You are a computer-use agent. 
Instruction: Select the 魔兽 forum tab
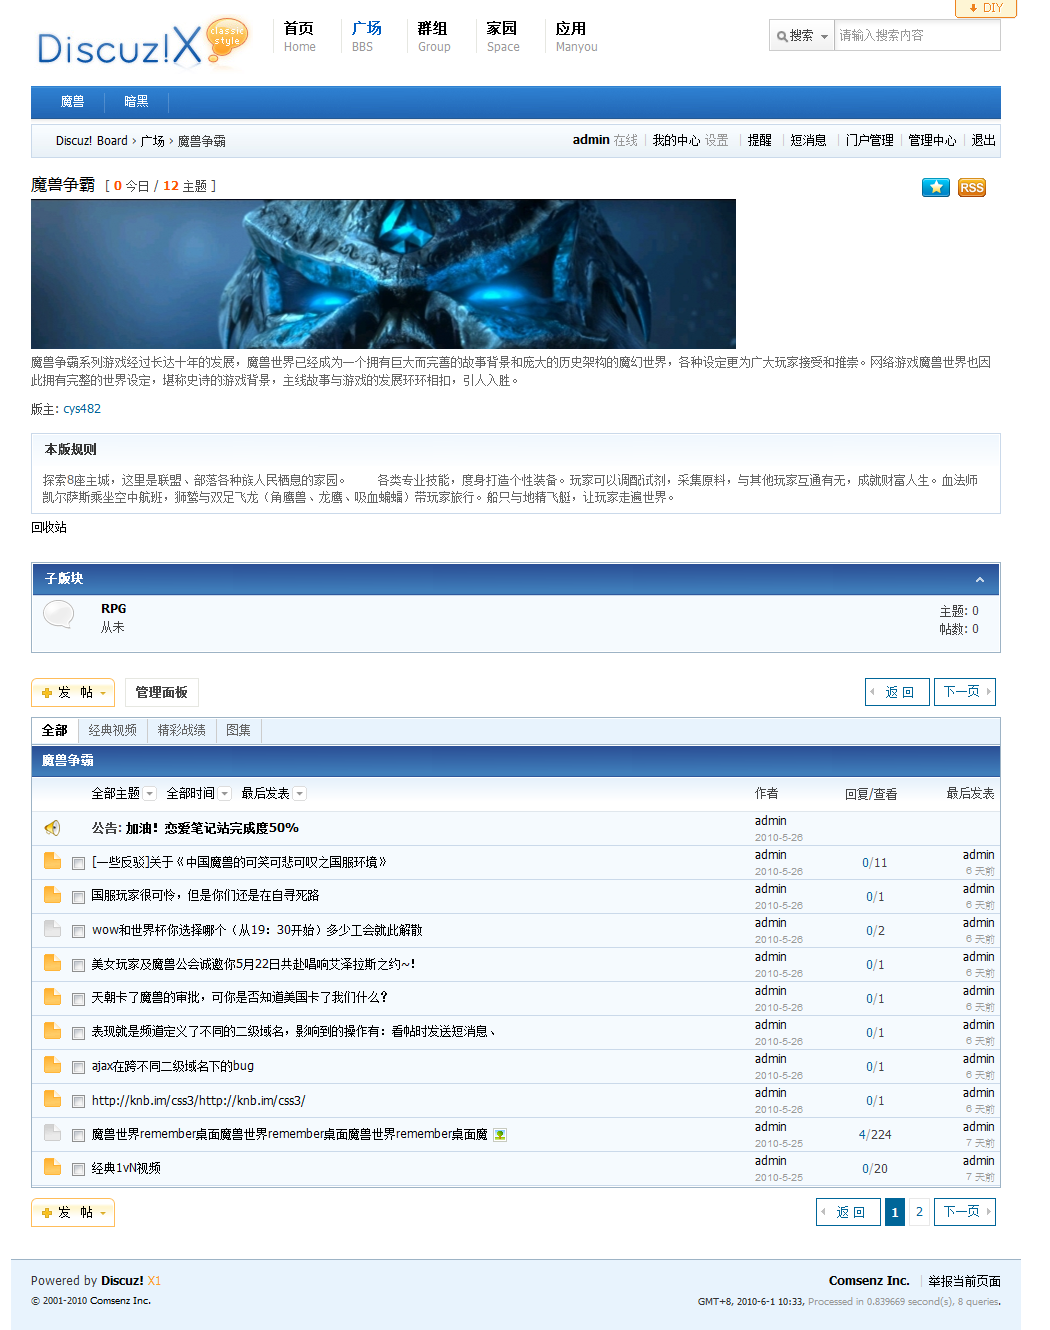point(72,101)
